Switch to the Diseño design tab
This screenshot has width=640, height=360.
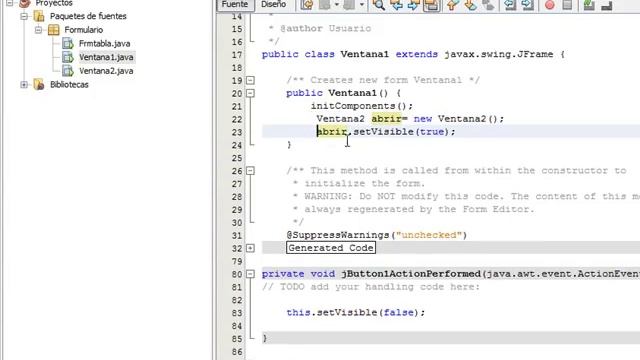tap(273, 4)
